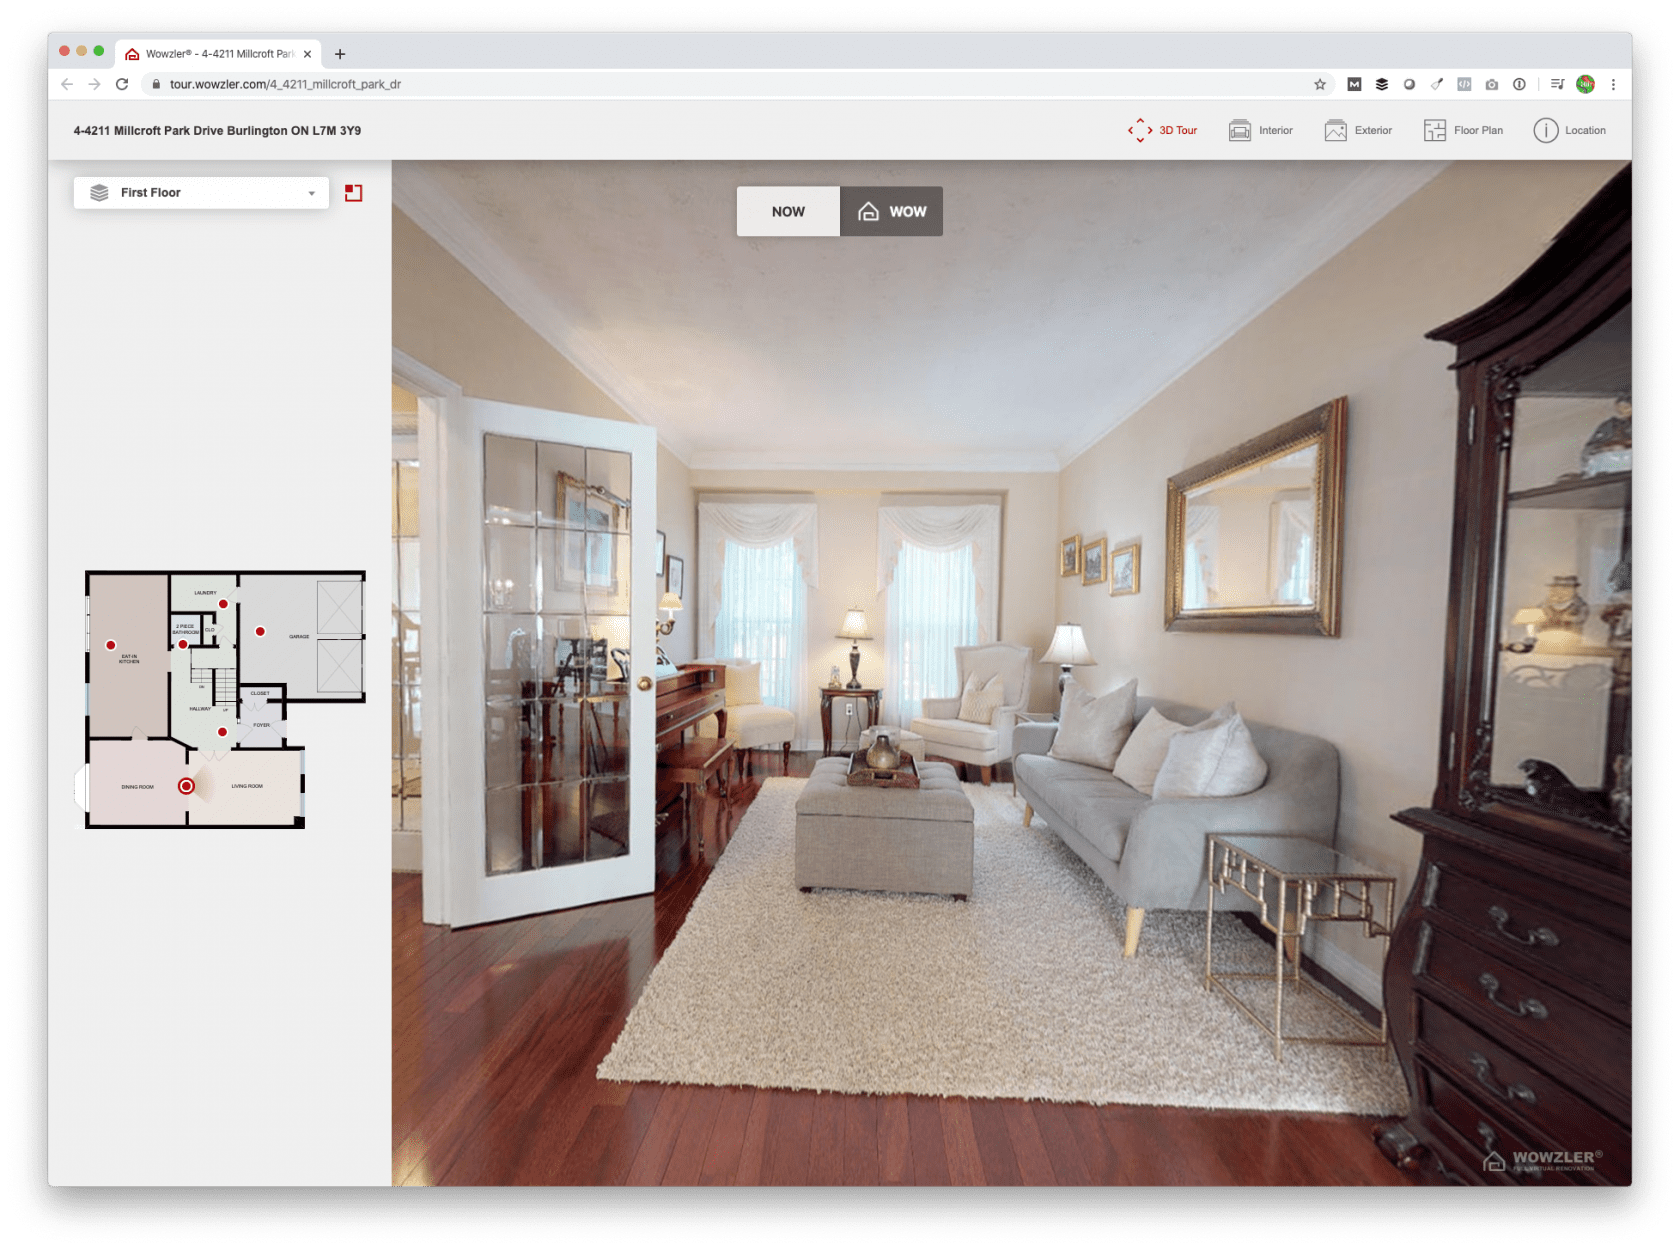
Task: Click the 3D Tour arrows icon
Action: (1141, 130)
